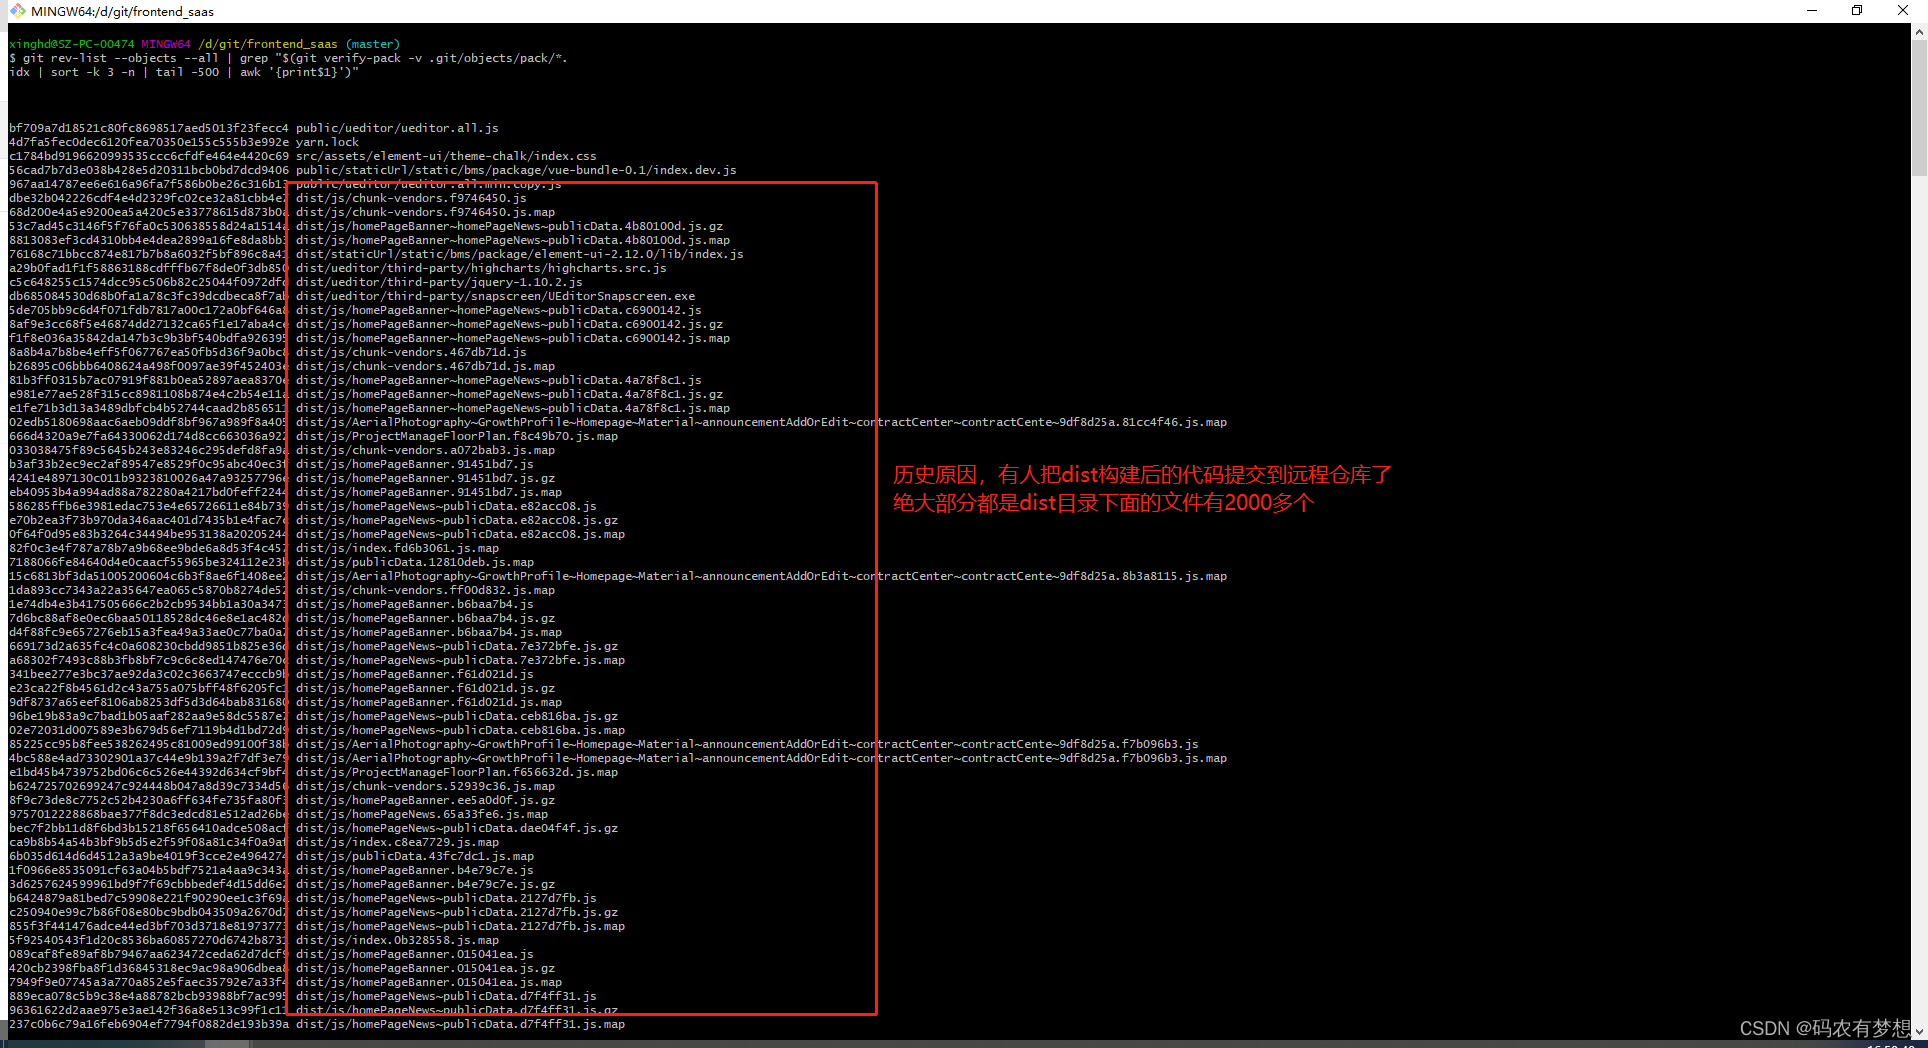Click the prompt user 'xinghd@SZ-PC-00474'
The width and height of the screenshot is (1928, 1048).
coord(72,44)
